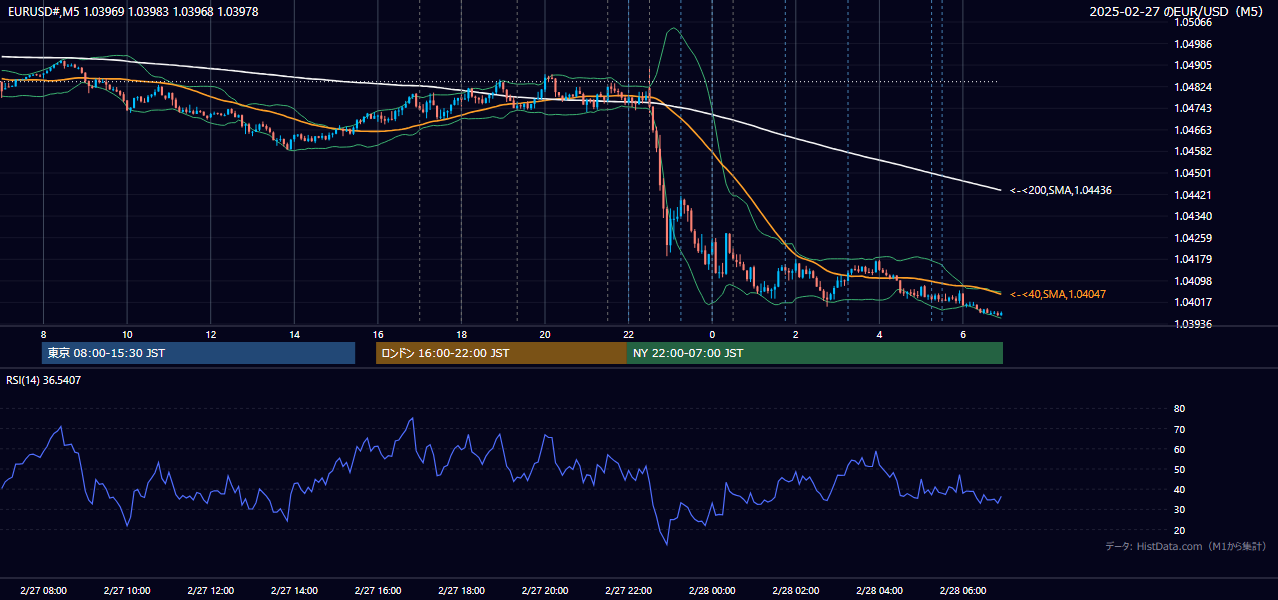Viewport: 1278px width, 600px height.
Task: Click RSI scale value 60
Action: pos(1179,449)
